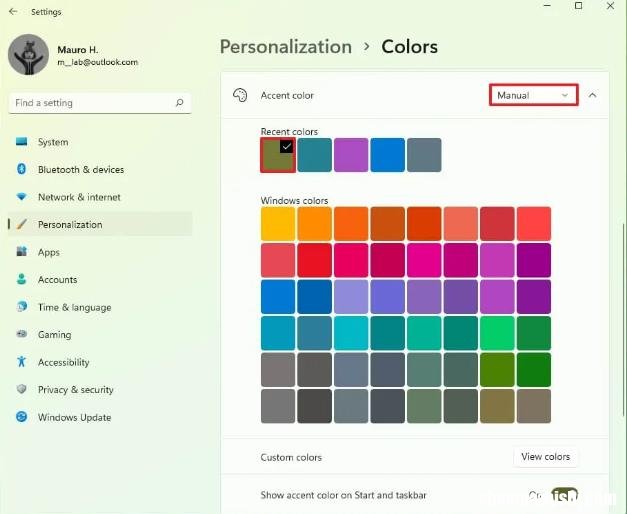
Task: Click the vertical scrollbar on right edge
Action: [624, 318]
